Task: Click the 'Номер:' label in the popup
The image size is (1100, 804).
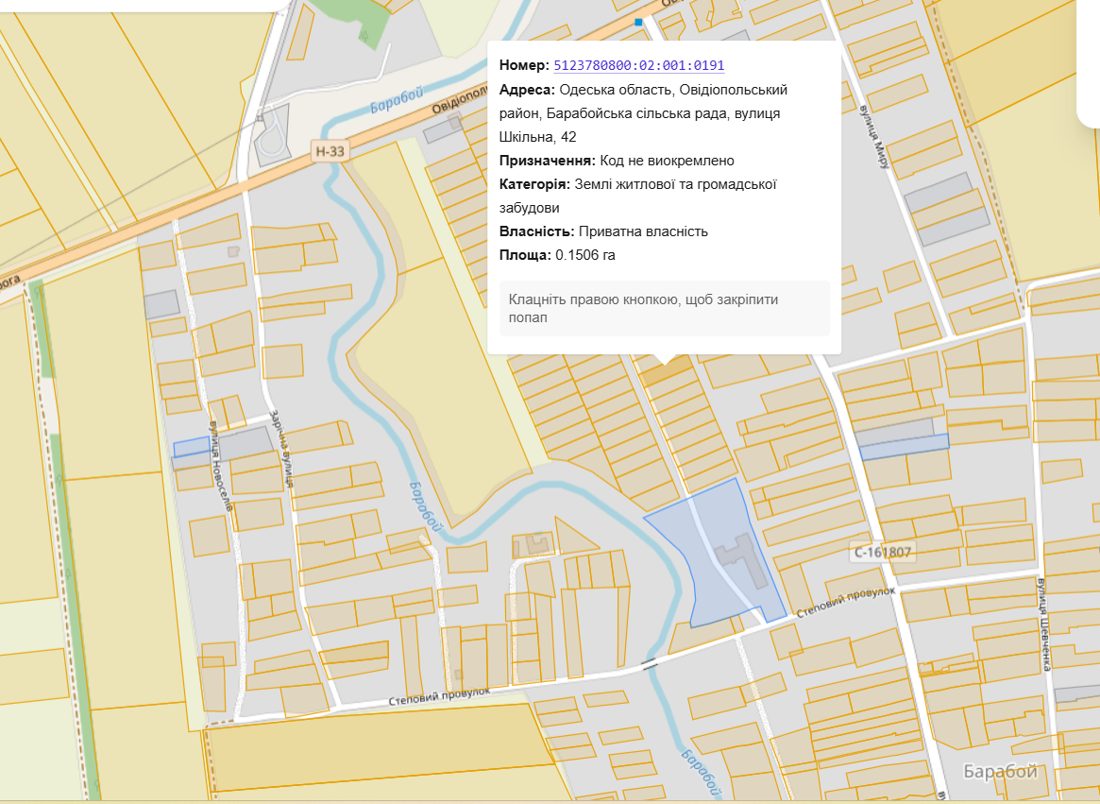Action: click(525, 65)
